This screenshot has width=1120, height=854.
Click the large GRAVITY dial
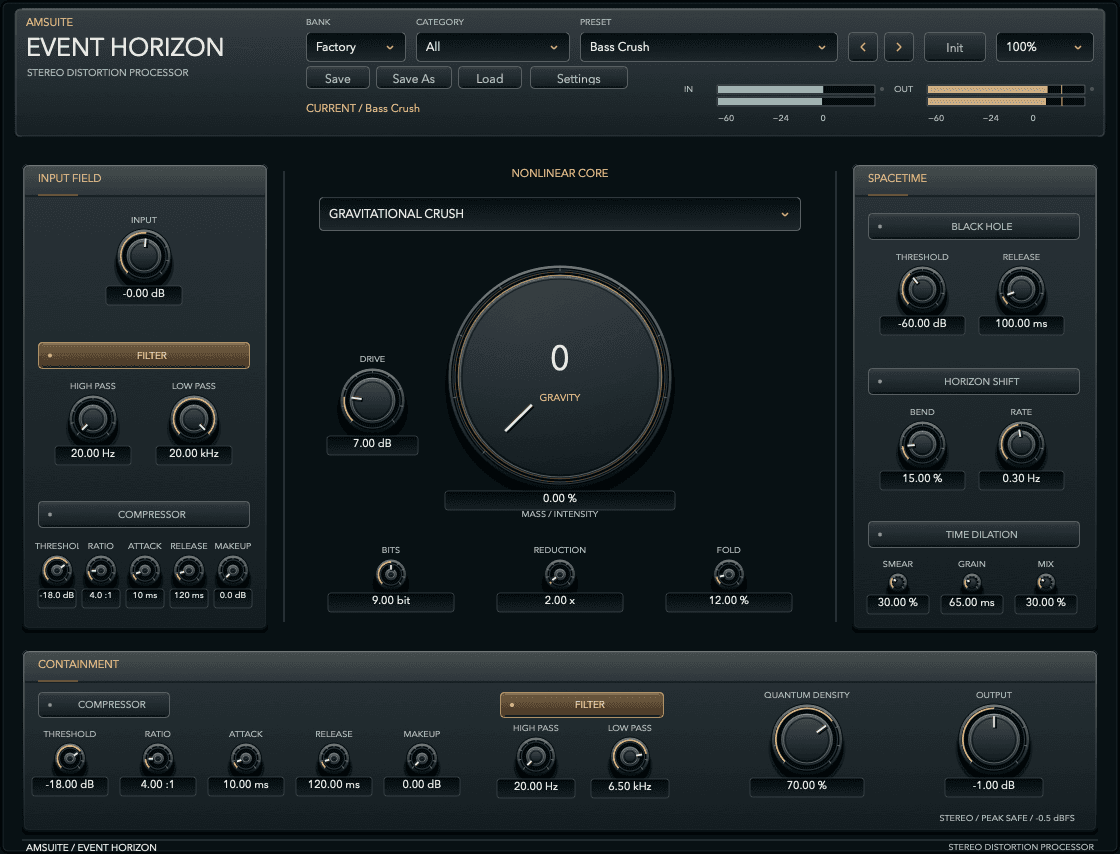click(559, 376)
